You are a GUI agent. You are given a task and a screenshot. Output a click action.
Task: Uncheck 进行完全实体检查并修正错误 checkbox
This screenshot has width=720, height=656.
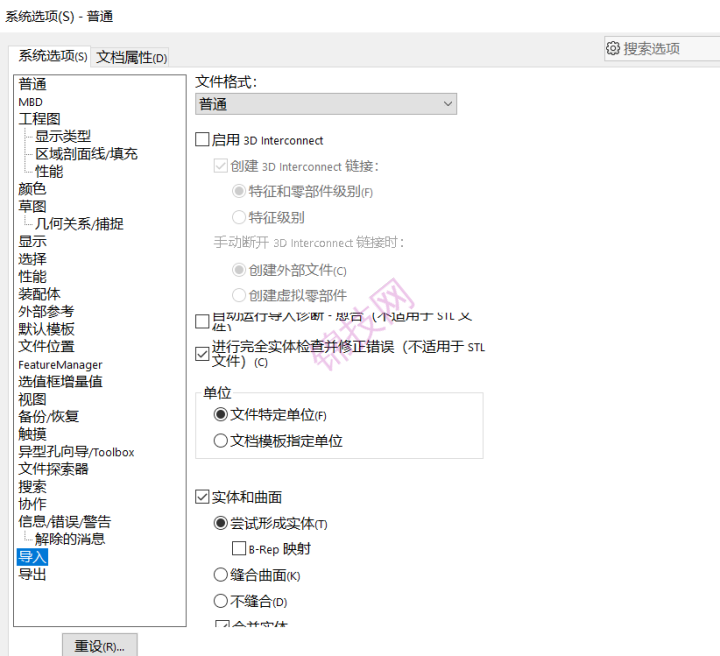pyautogui.click(x=202, y=354)
